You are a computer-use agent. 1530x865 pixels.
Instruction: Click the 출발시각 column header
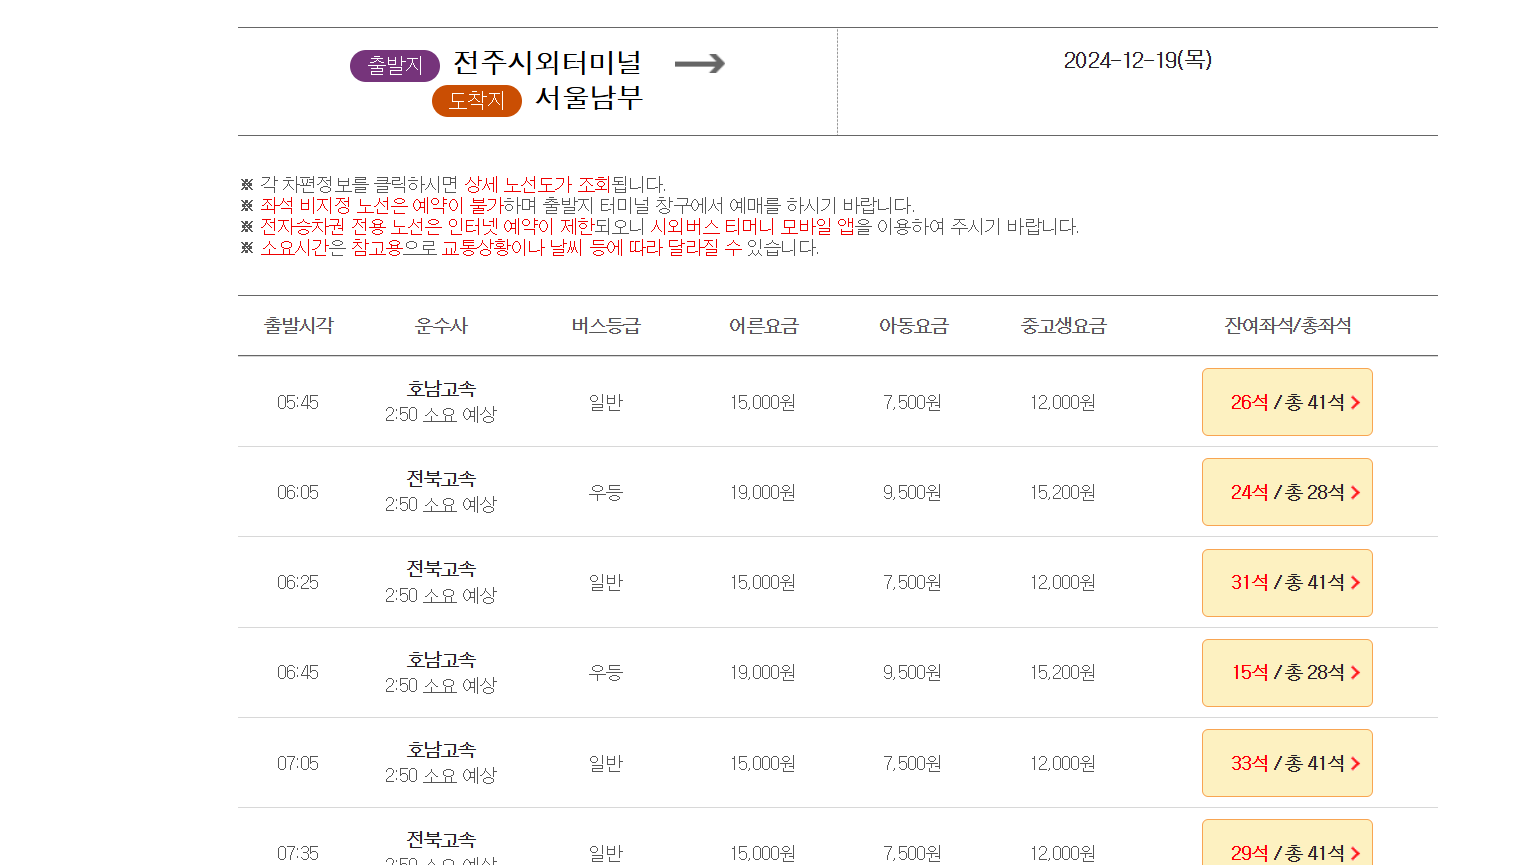tap(299, 326)
